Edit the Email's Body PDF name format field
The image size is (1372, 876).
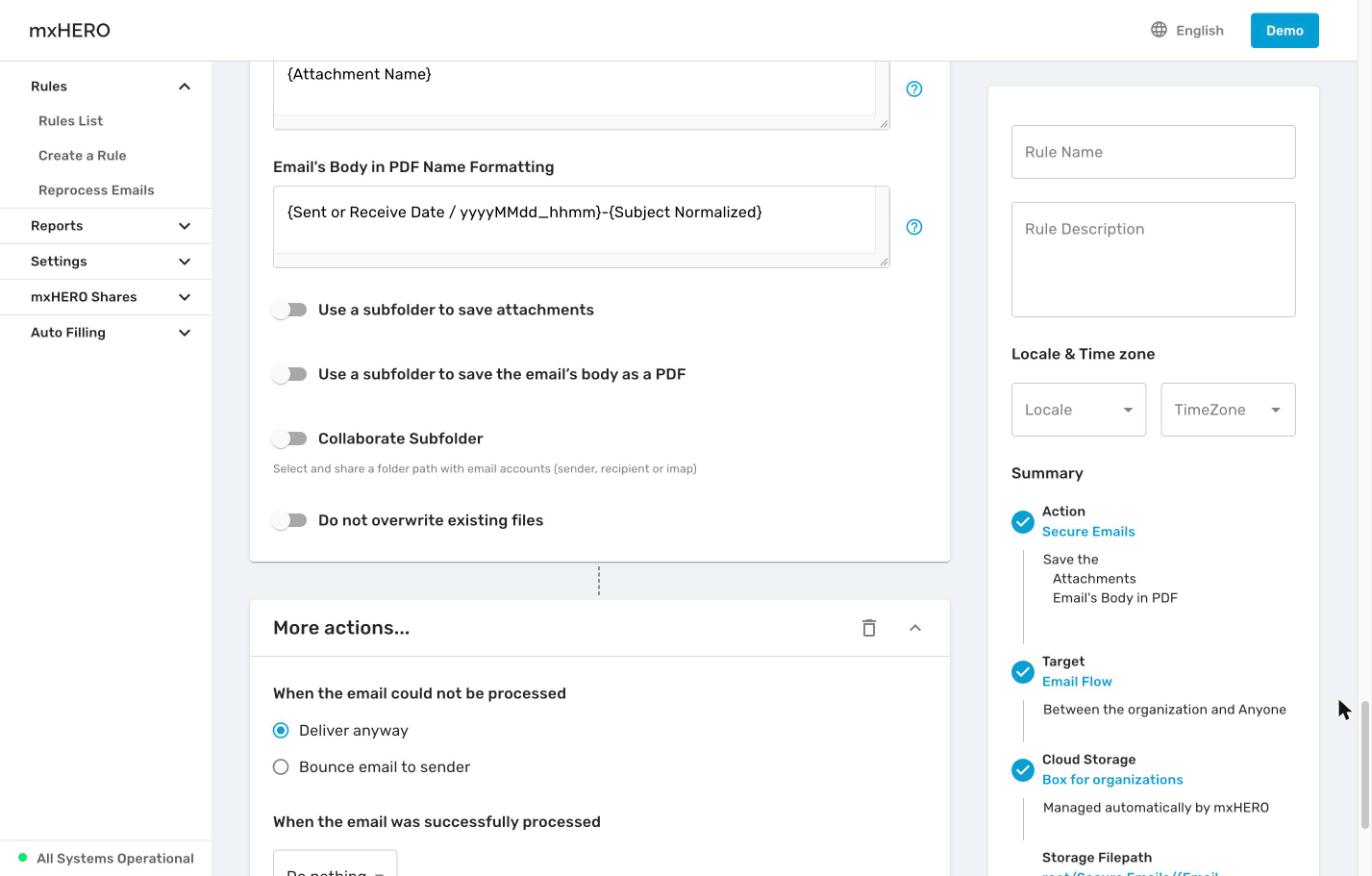click(581, 226)
